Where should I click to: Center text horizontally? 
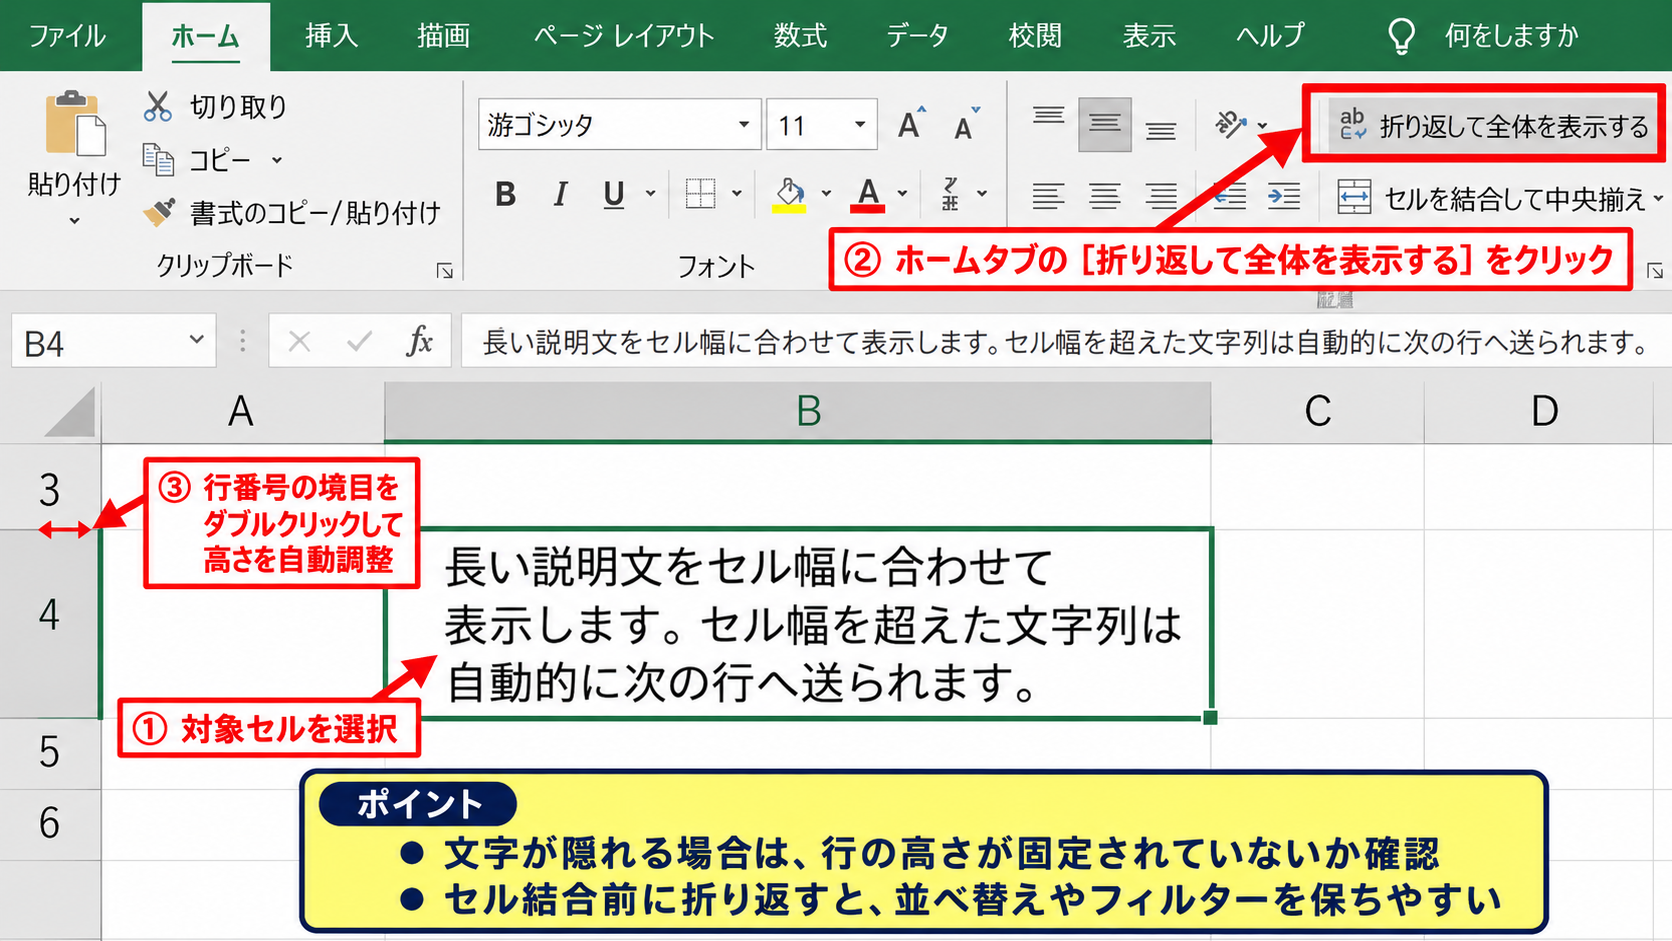pos(1104,196)
